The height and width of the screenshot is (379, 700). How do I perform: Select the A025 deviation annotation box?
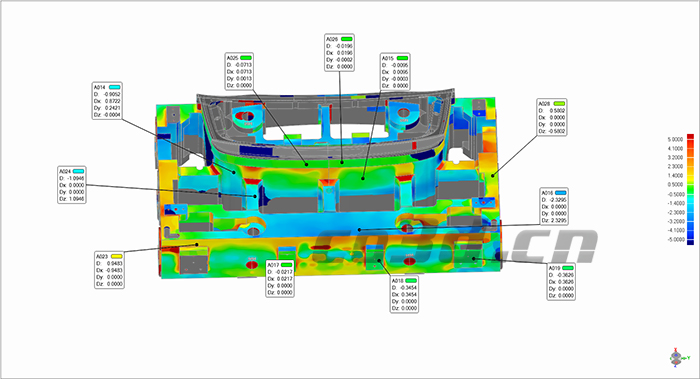click(x=239, y=71)
